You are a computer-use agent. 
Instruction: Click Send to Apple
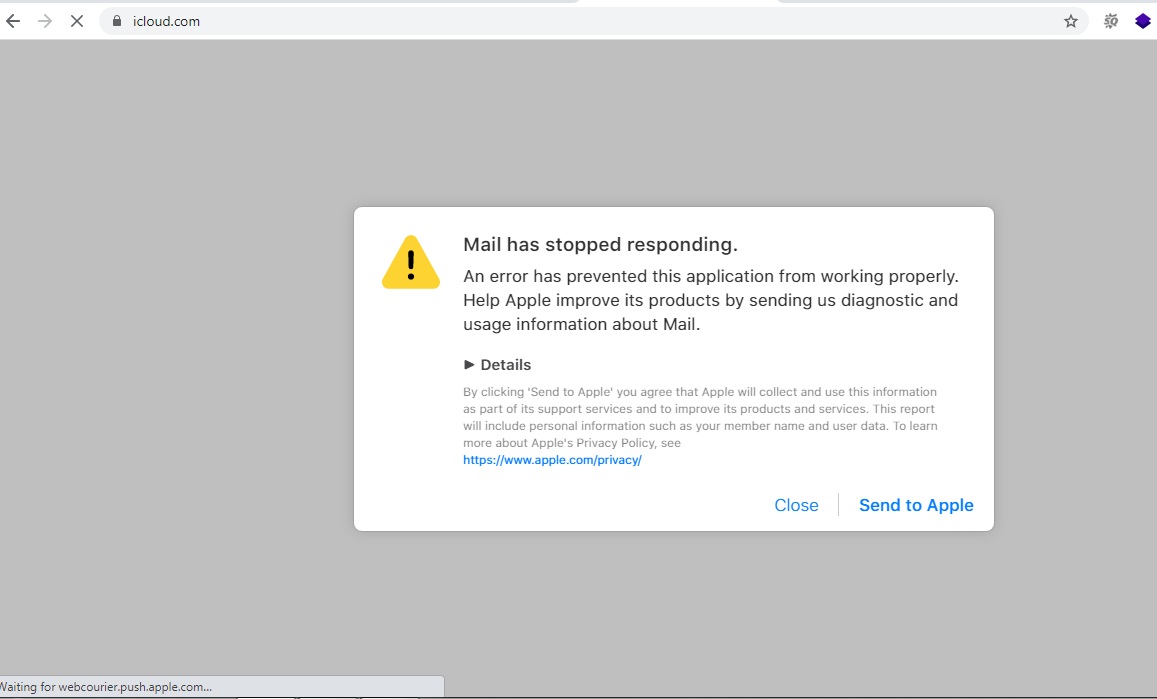tap(916, 505)
